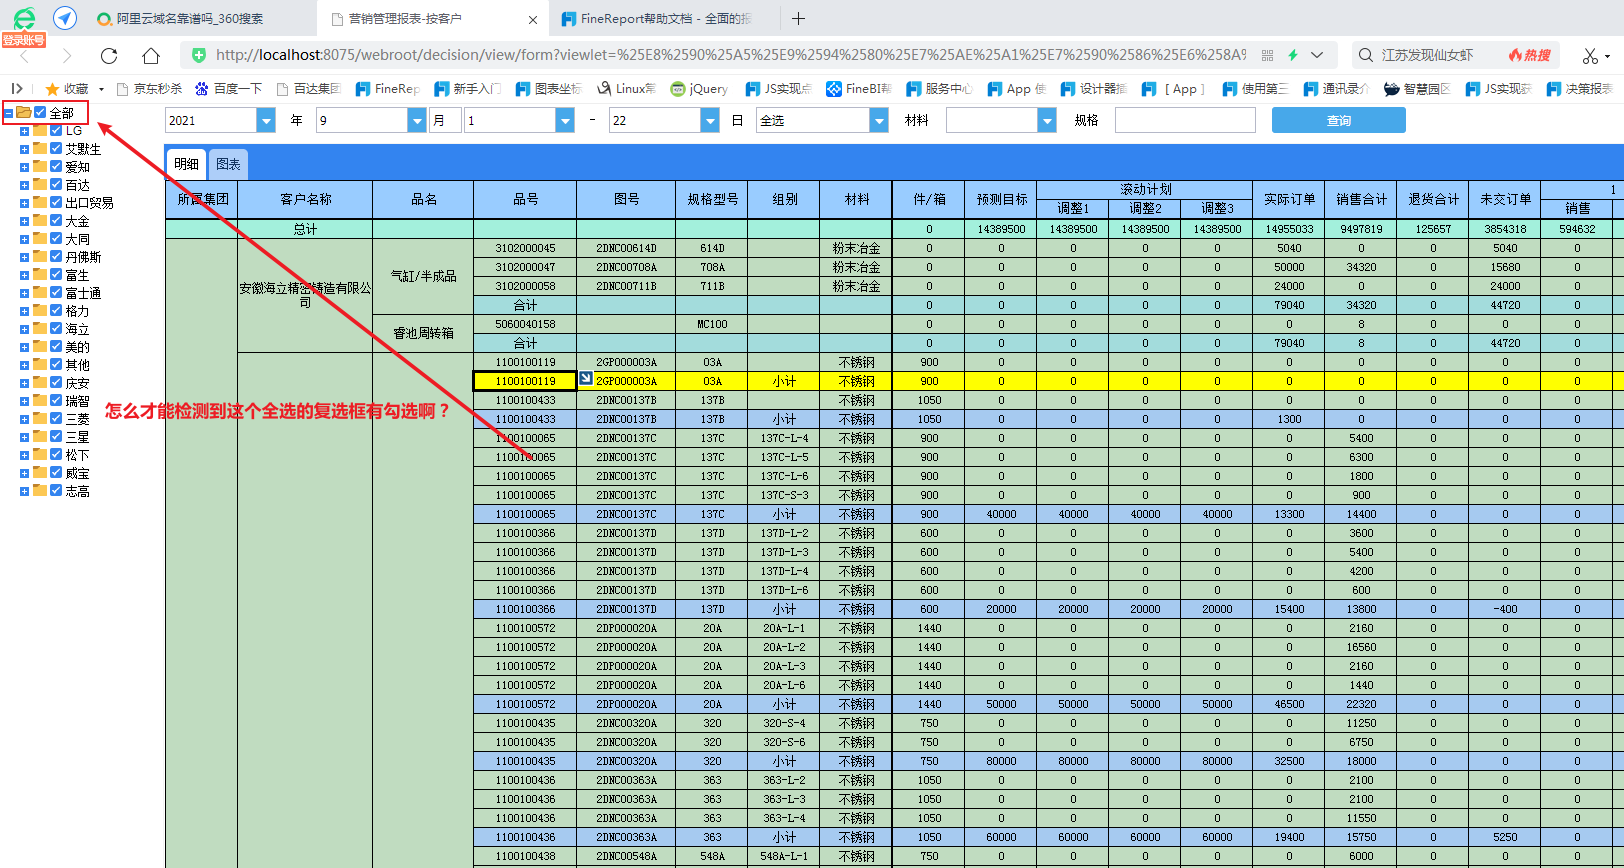
Task: Click the 查询 query button
Action: (x=1338, y=120)
